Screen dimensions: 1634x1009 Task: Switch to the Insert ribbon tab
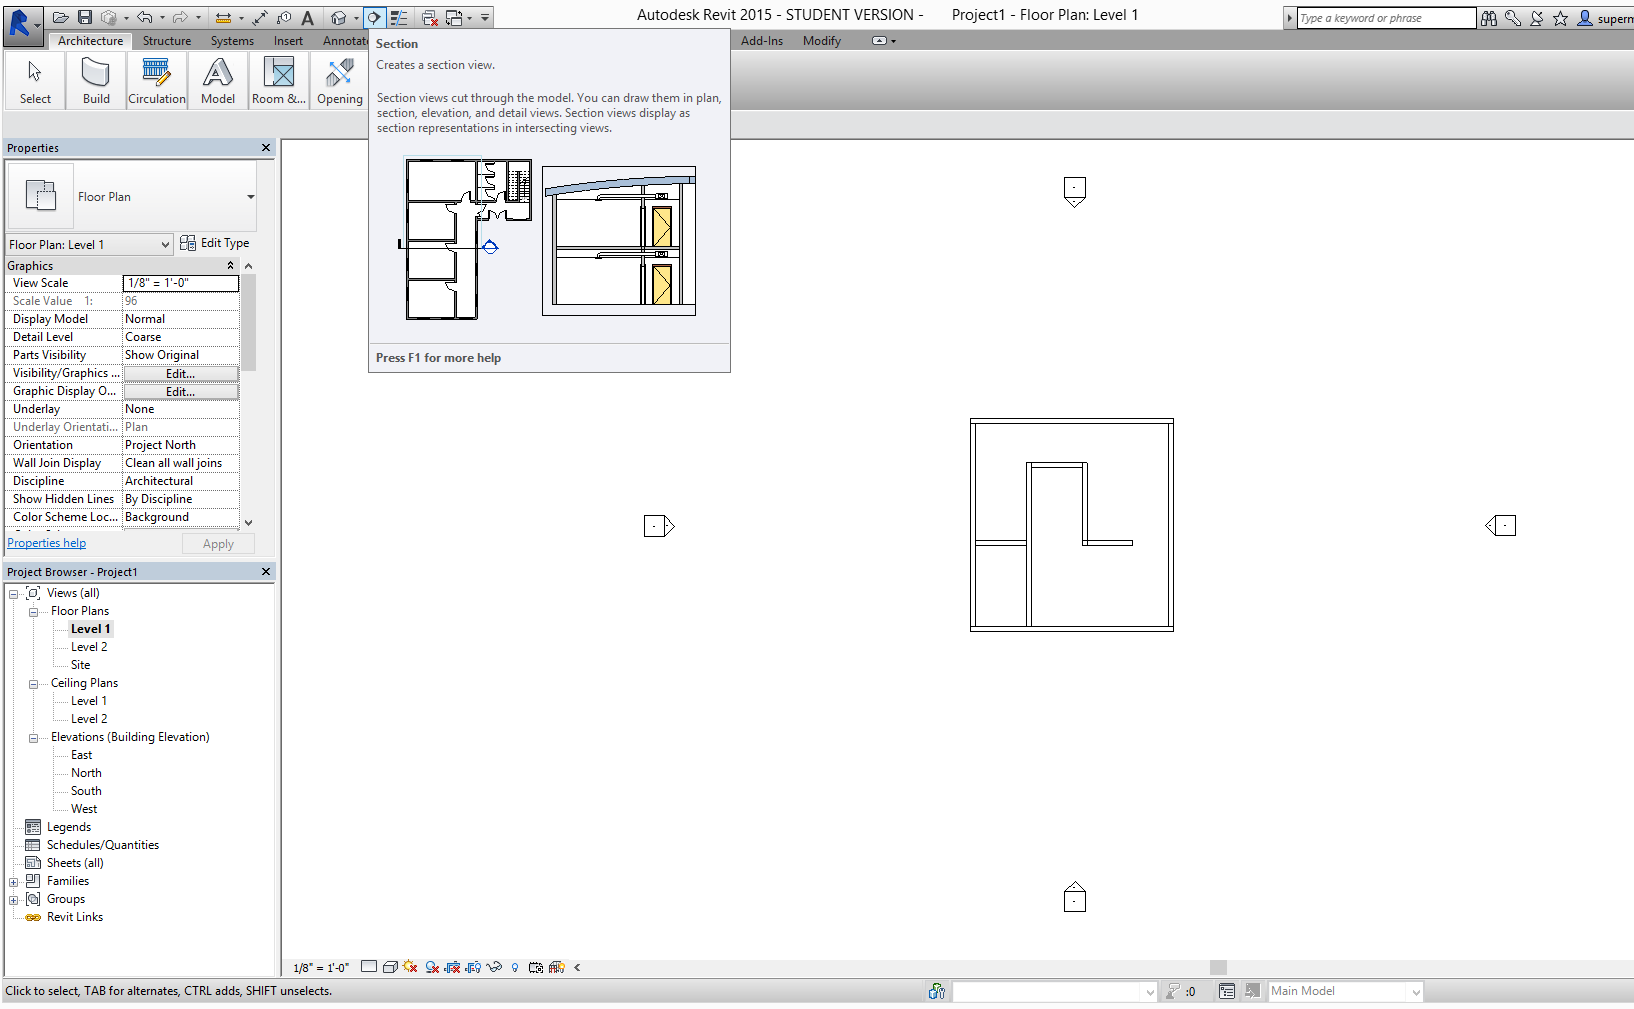288,41
